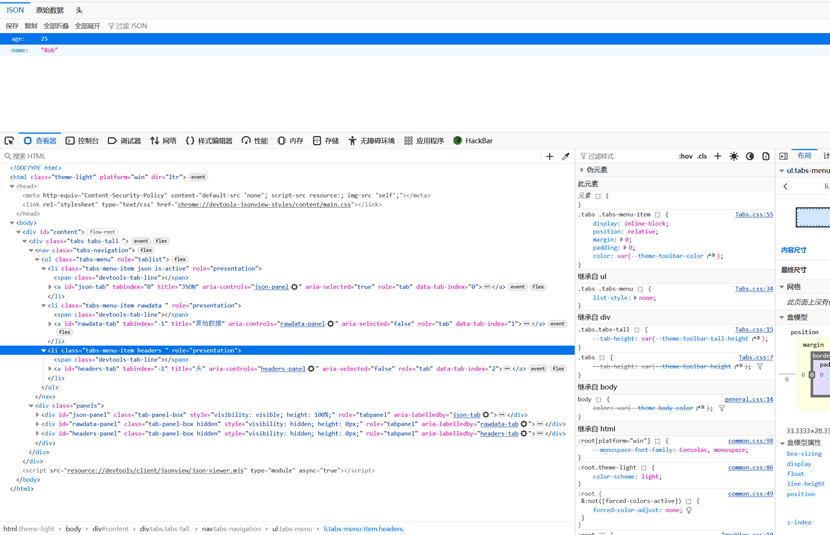Image resolution: width=830 pixels, height=535 pixels.
Task: Toggle light color scheme simulation
Action: (734, 156)
